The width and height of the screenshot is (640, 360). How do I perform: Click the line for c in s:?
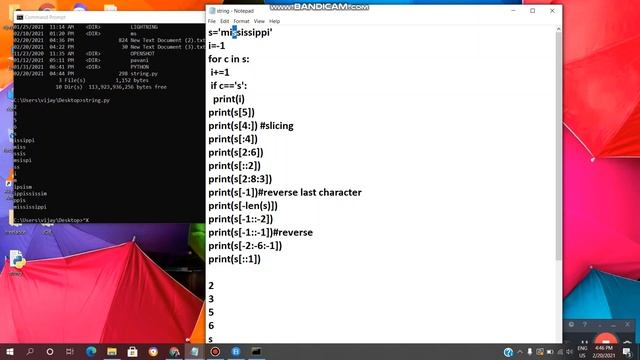point(229,59)
